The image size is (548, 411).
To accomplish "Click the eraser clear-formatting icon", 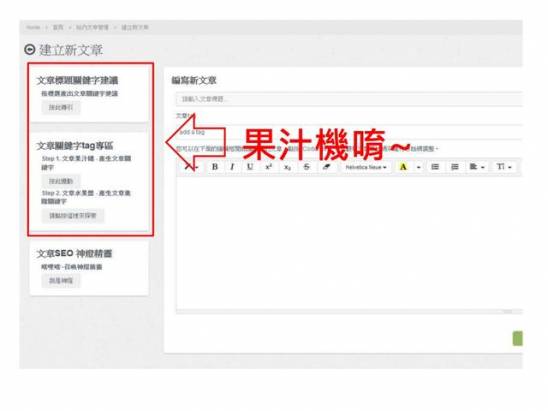I will pos(326,167).
